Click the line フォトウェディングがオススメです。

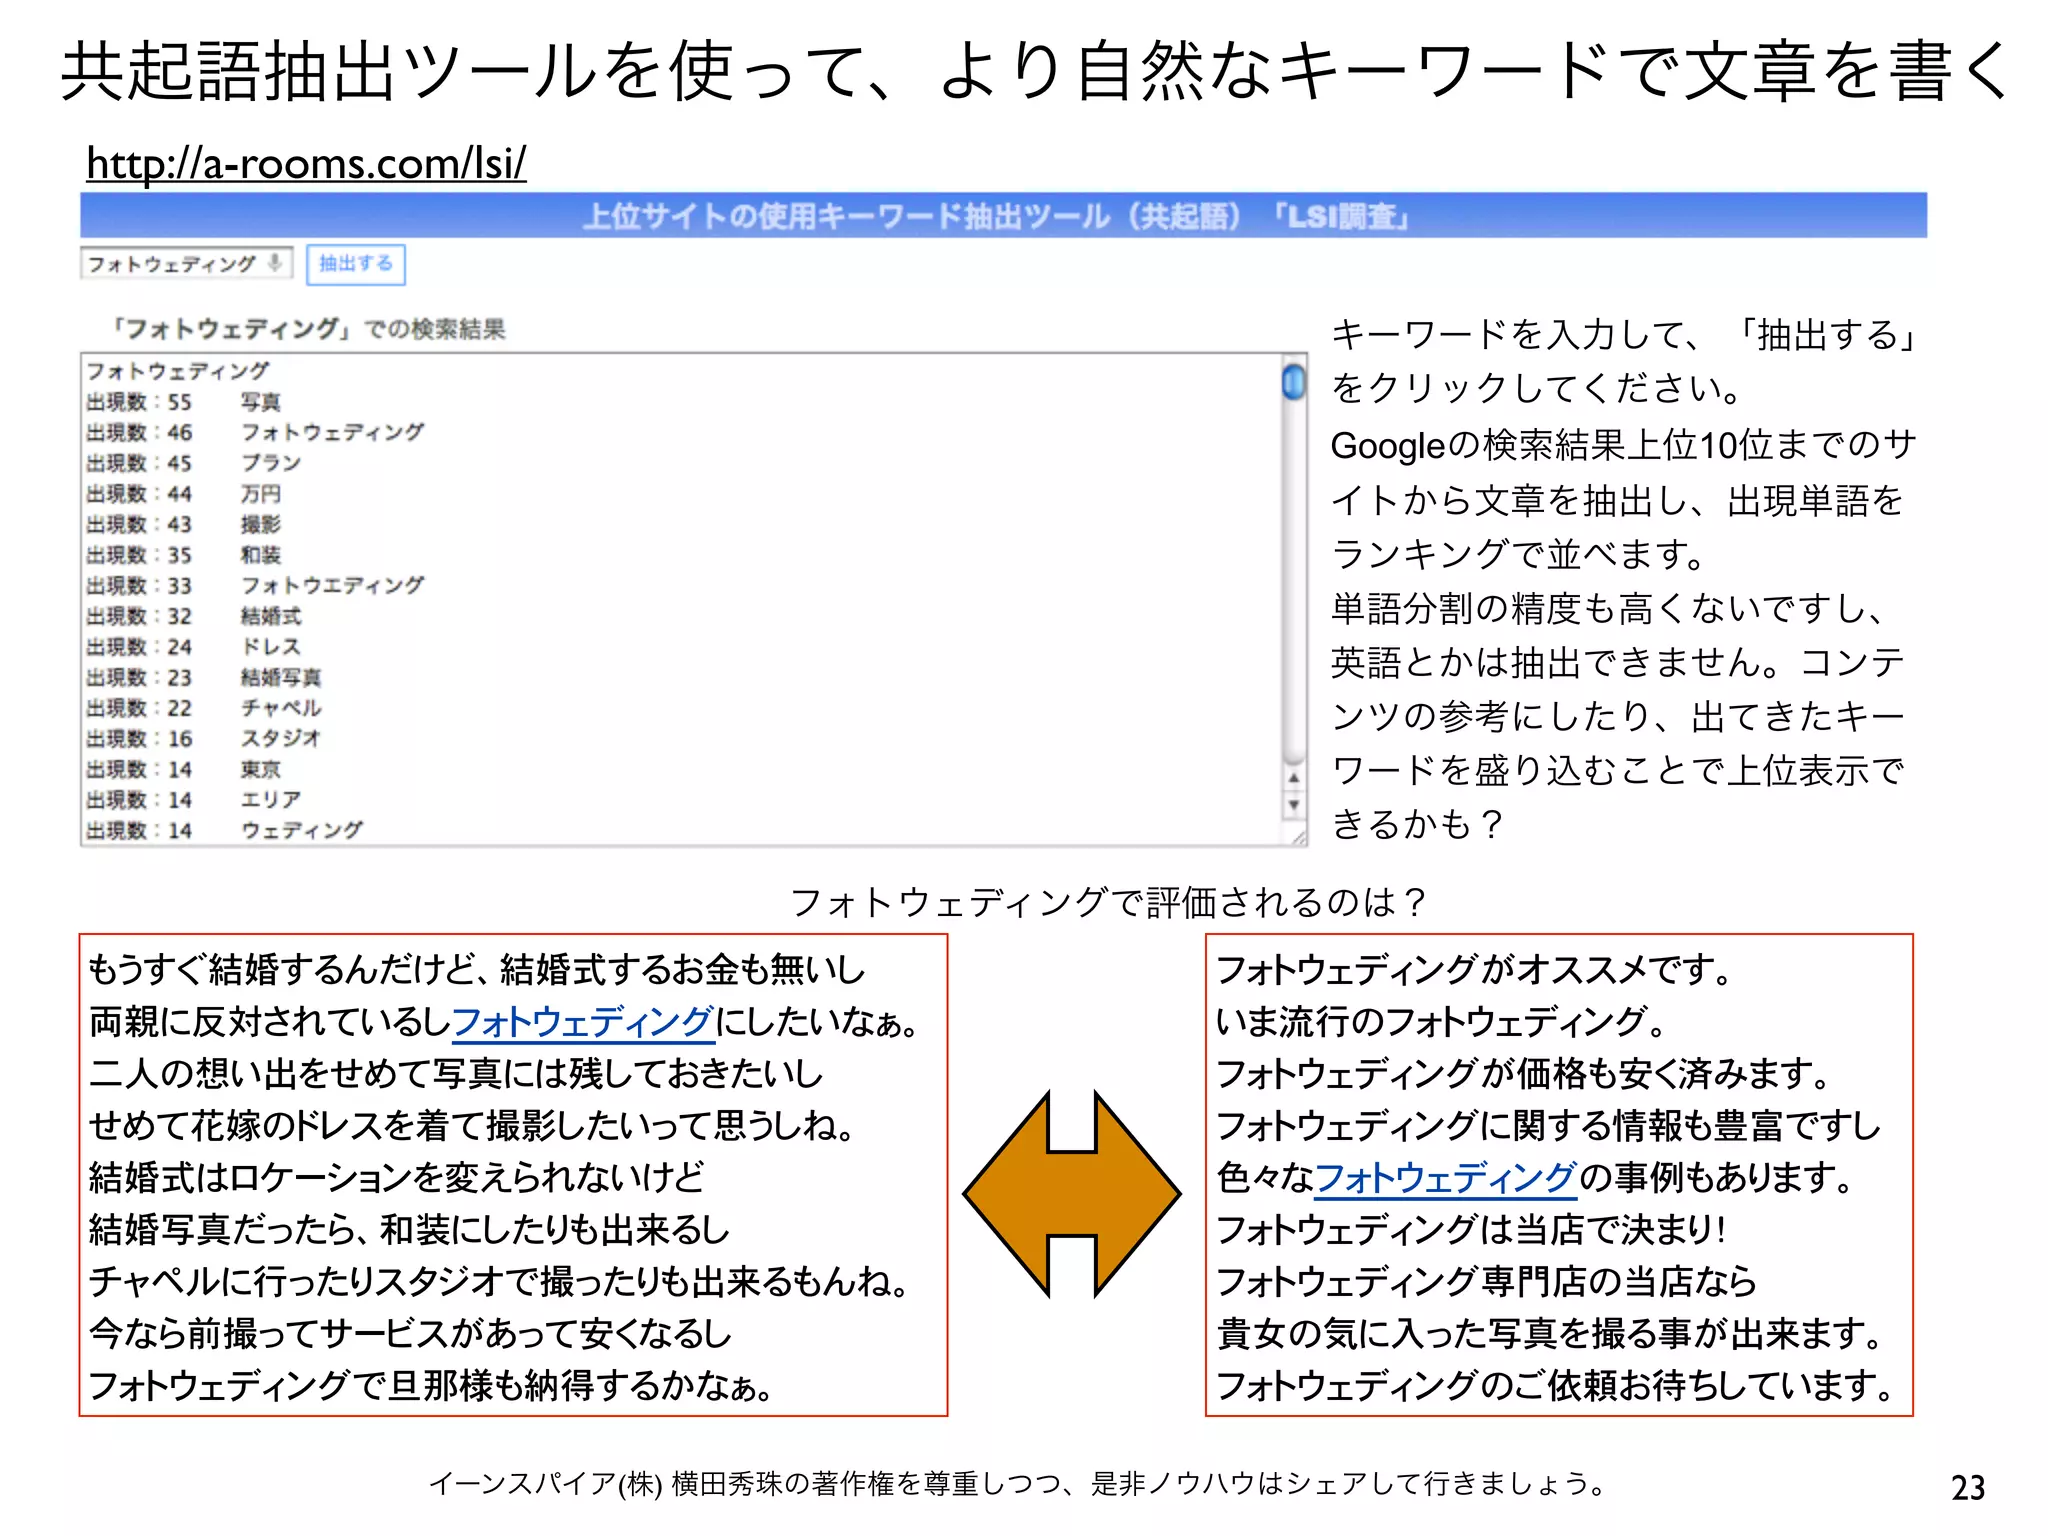tap(1474, 970)
